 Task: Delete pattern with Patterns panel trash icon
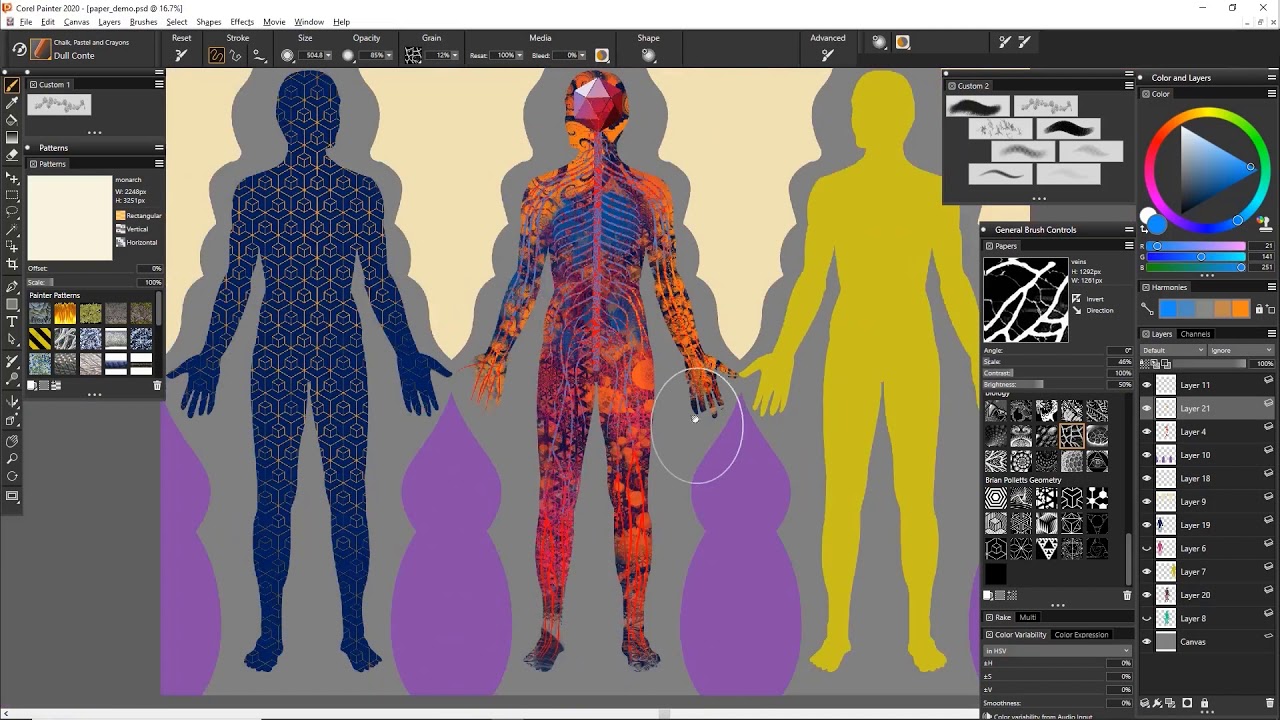[x=157, y=385]
